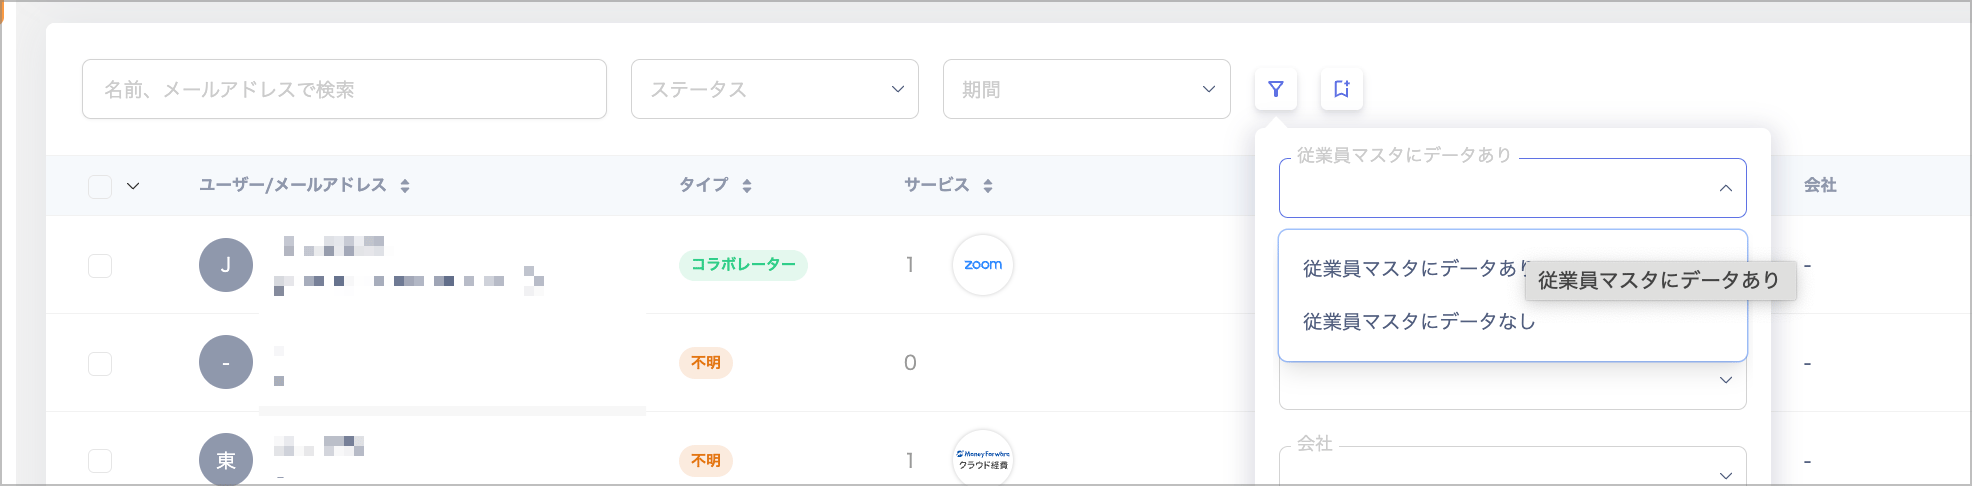The height and width of the screenshot is (486, 1972).
Task: Click the タイプ column header text
Action: tap(704, 185)
